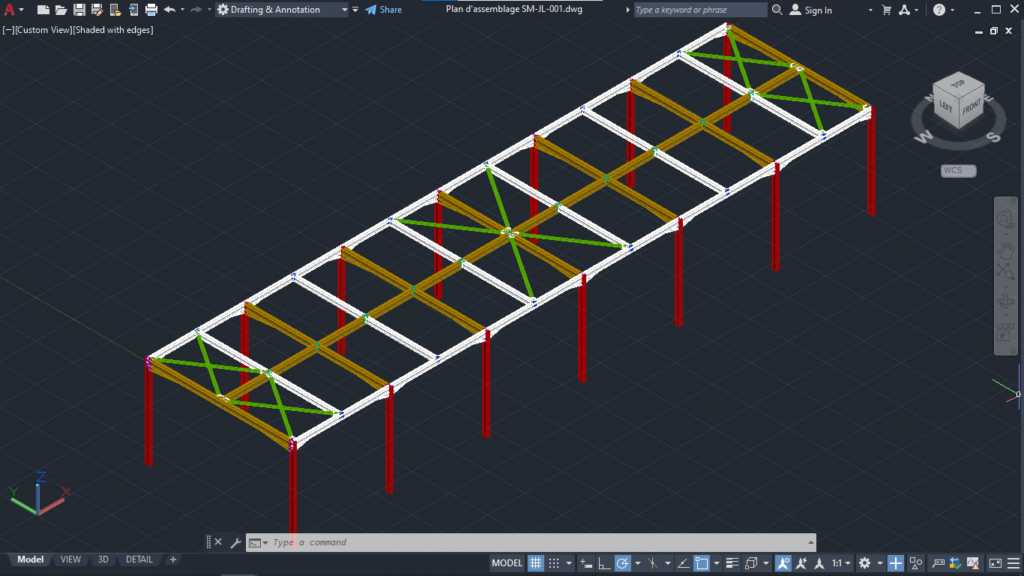Click the Save As icon
The height and width of the screenshot is (576, 1024).
coord(97,10)
